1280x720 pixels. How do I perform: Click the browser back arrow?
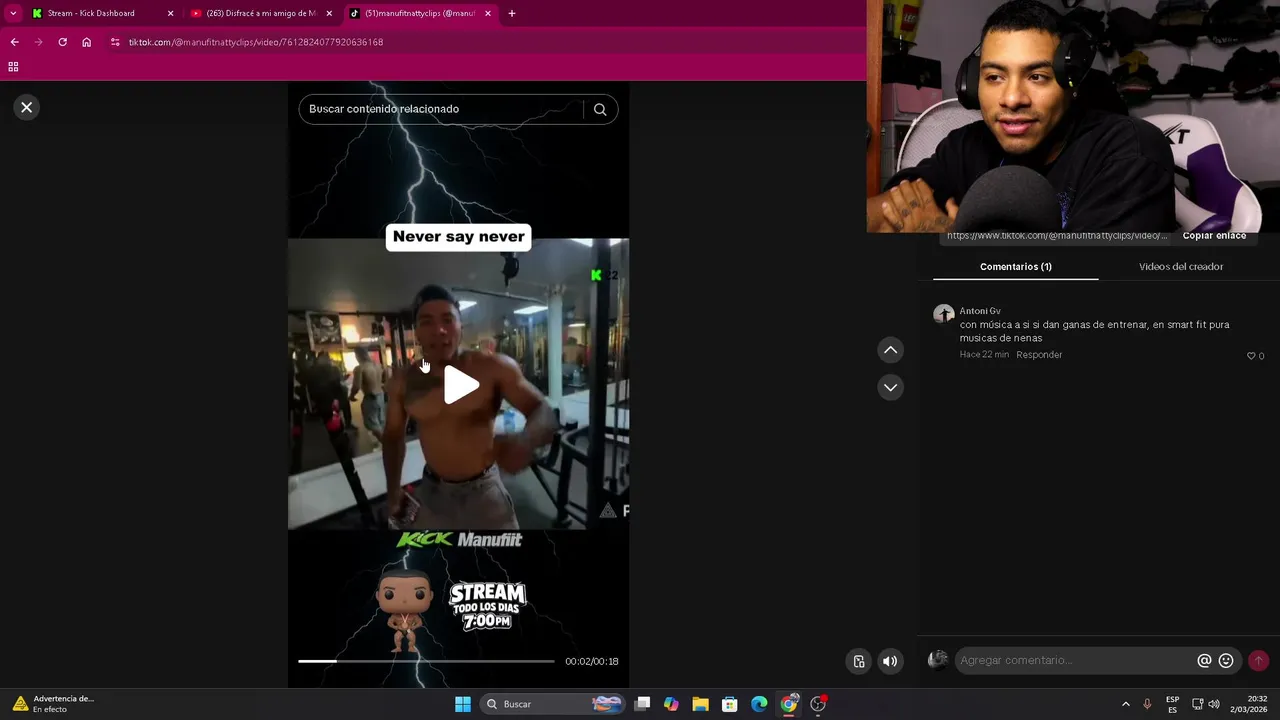click(14, 42)
